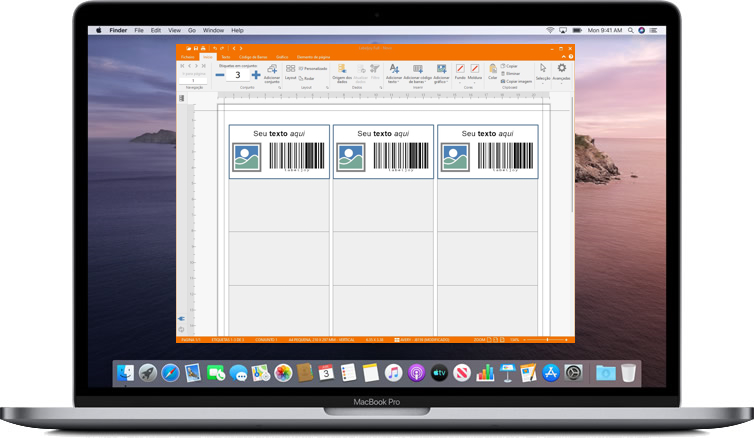Click Personalizado layout option
Screen dimensions: 754x438
coord(313,69)
